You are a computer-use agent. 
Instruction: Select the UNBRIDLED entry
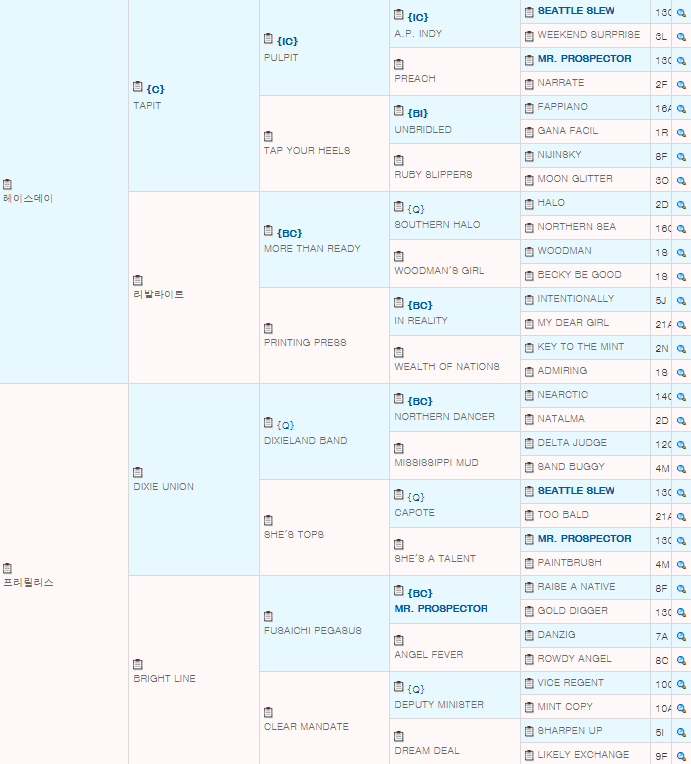[423, 130]
